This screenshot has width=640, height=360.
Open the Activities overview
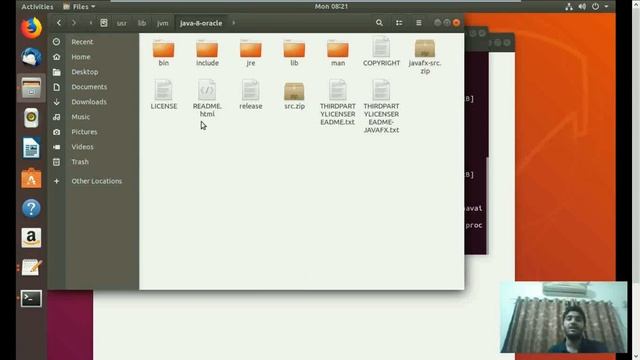pos(37,7)
